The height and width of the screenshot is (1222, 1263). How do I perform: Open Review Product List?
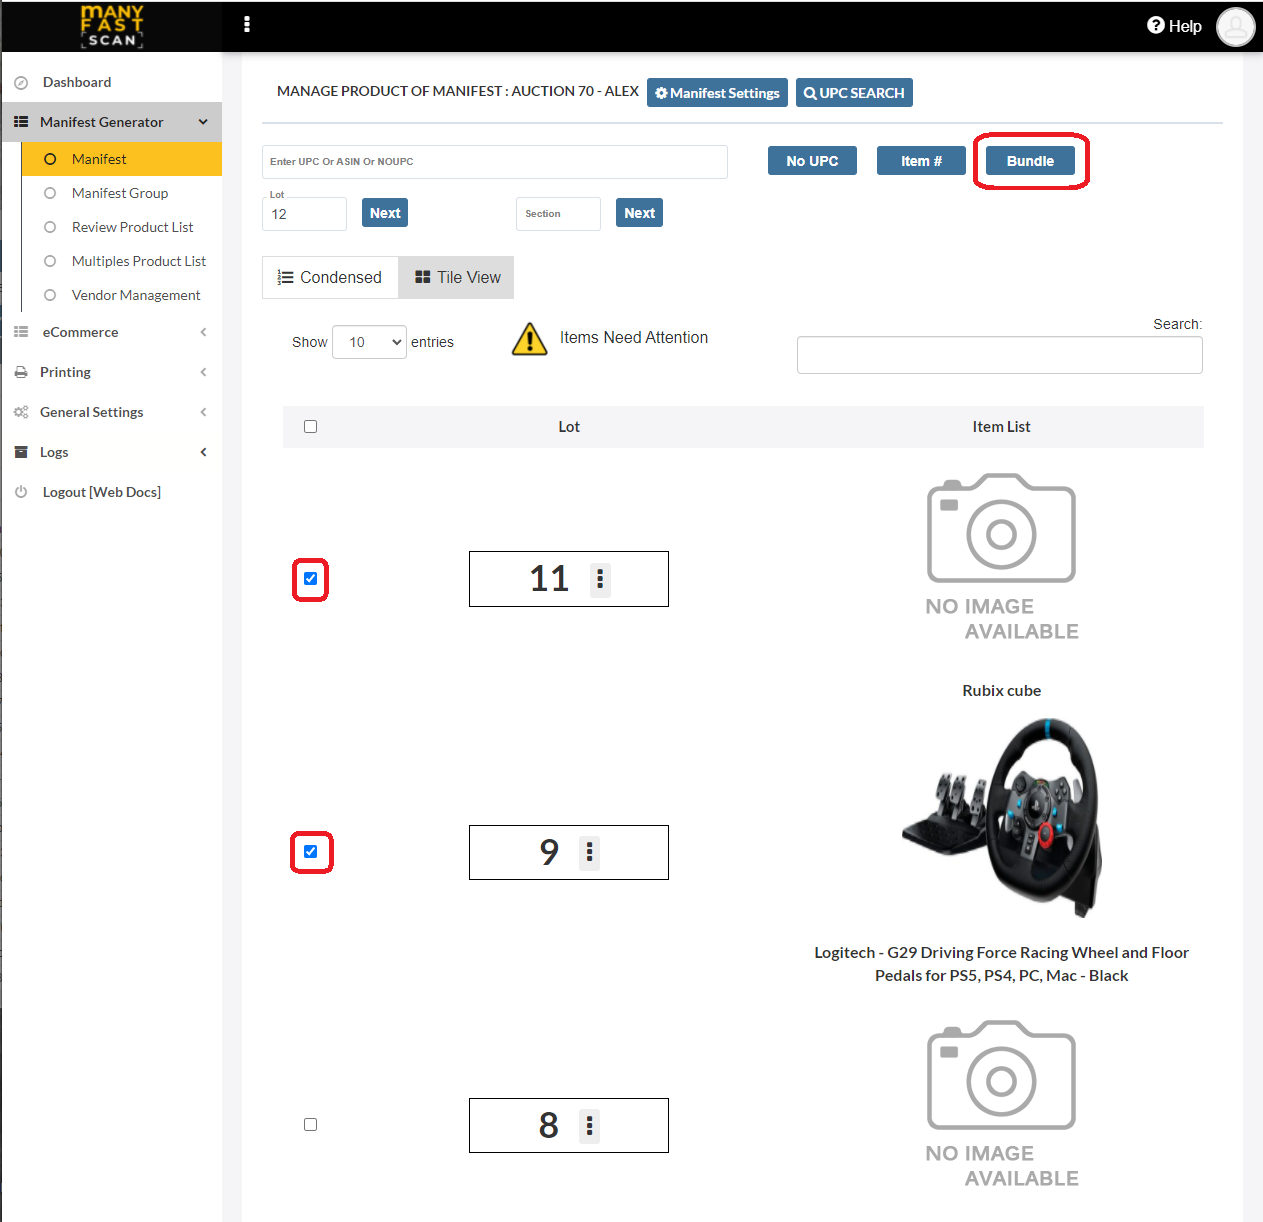click(x=133, y=227)
